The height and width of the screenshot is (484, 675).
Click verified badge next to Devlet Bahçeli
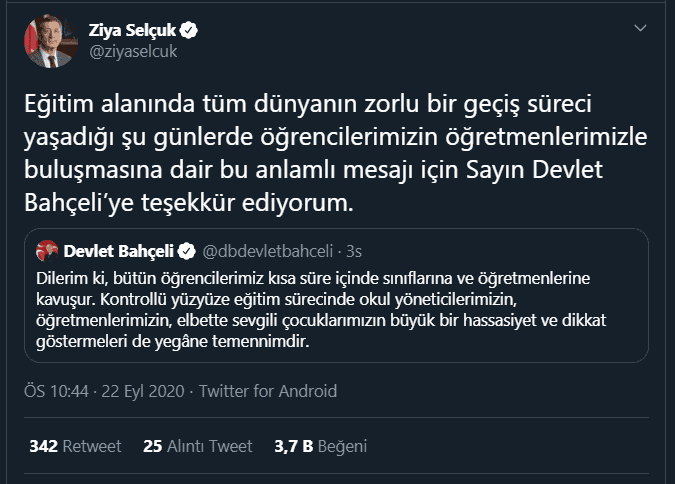point(186,249)
